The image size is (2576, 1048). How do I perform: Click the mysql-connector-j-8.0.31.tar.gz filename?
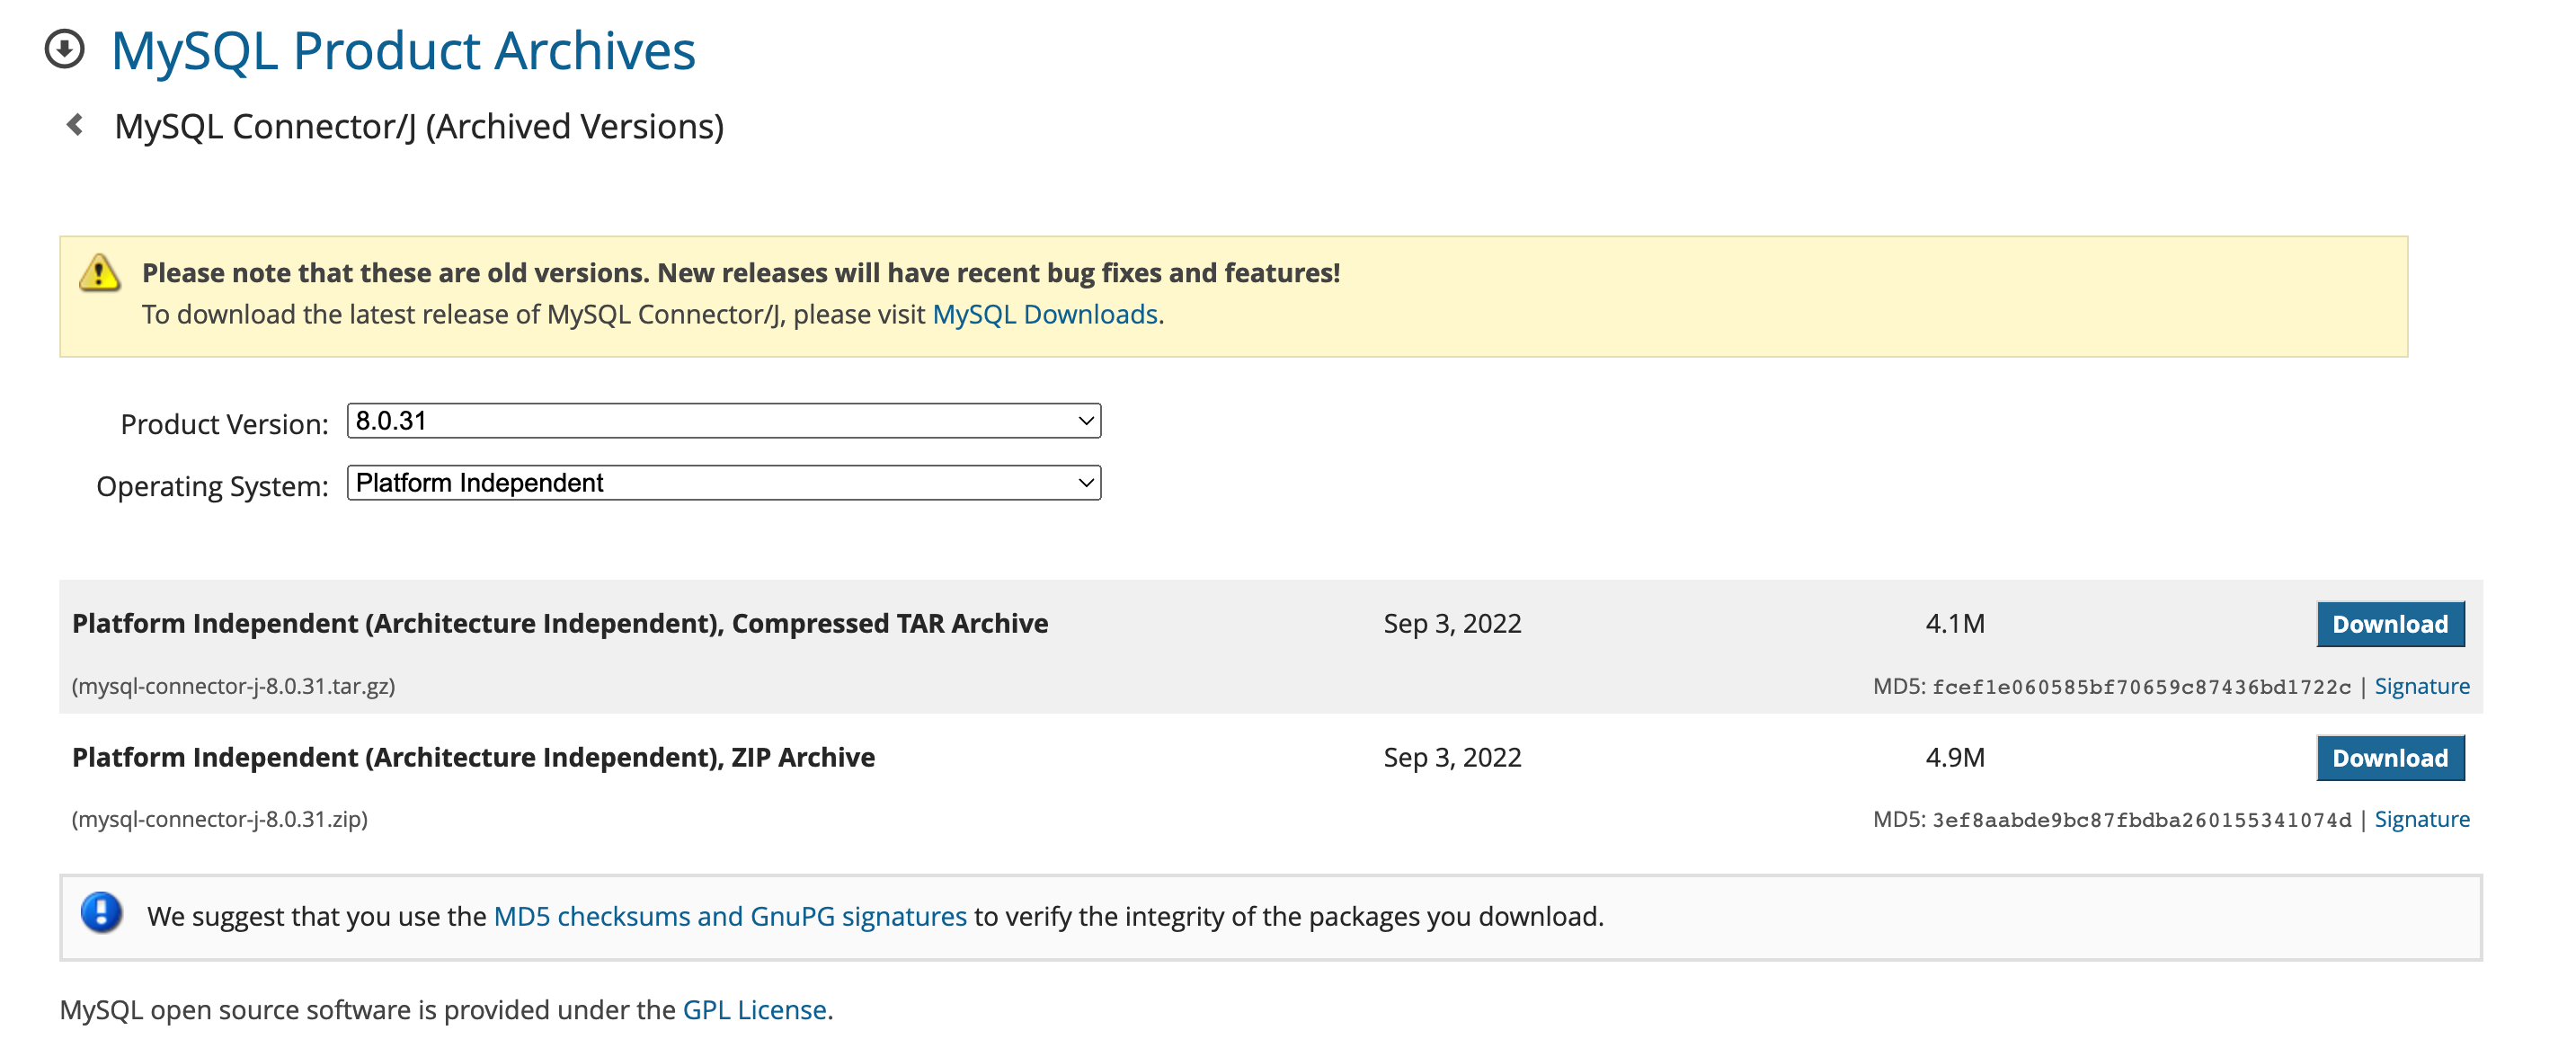[234, 686]
